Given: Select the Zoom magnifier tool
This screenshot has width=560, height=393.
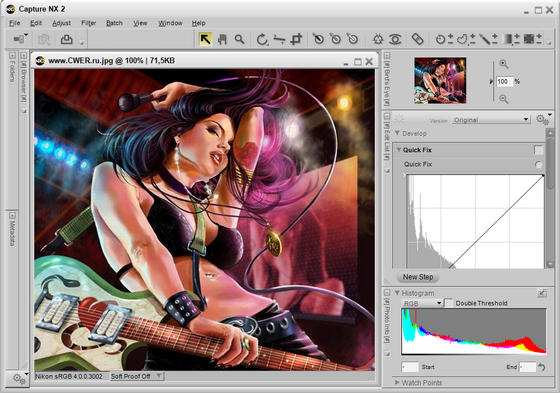Looking at the screenshot, I should pos(240,39).
